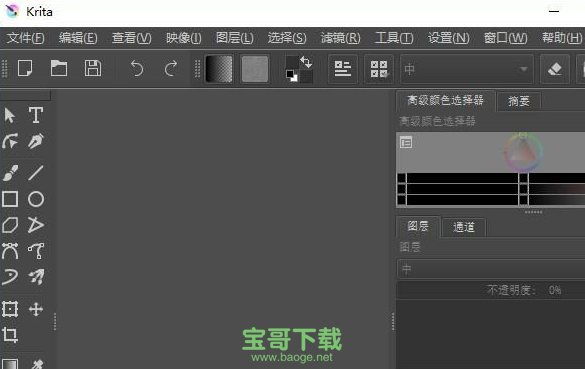This screenshot has height=369, width=585.
Task: Expand the layer blending mode dropdown
Action: pos(491,269)
